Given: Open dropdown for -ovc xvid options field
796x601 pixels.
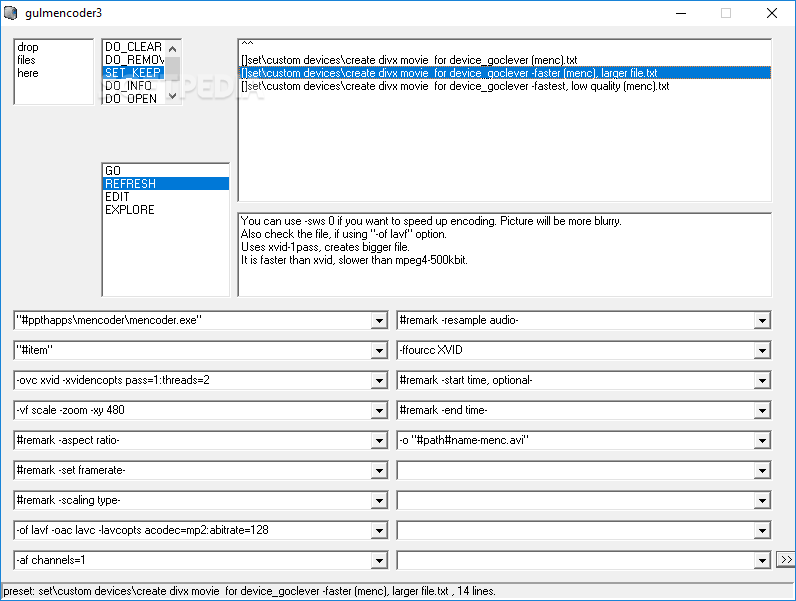Looking at the screenshot, I should (379, 380).
